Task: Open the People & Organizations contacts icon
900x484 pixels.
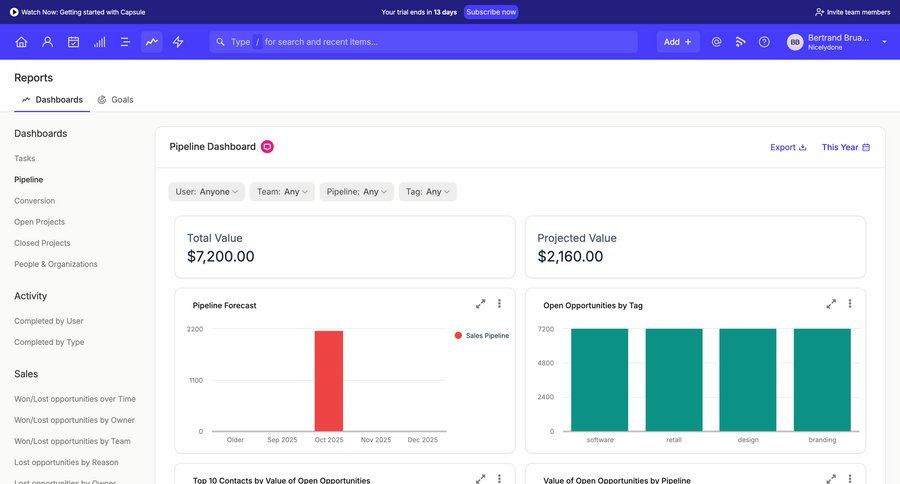Action: point(47,42)
